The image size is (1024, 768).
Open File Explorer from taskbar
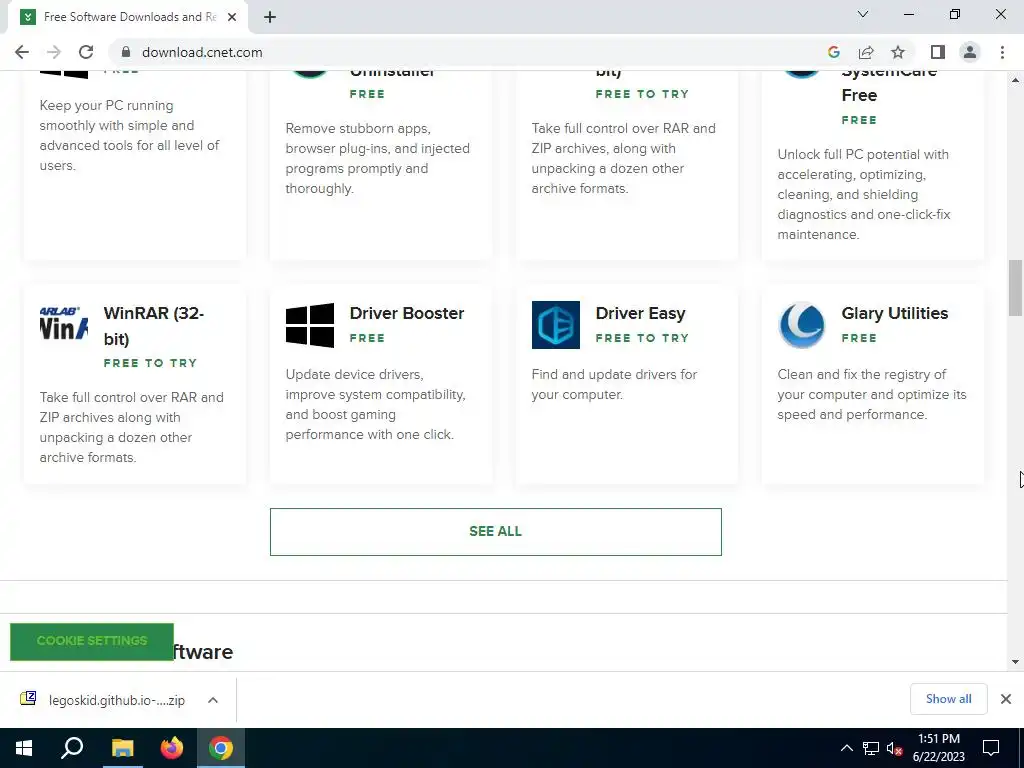pyautogui.click(x=122, y=748)
